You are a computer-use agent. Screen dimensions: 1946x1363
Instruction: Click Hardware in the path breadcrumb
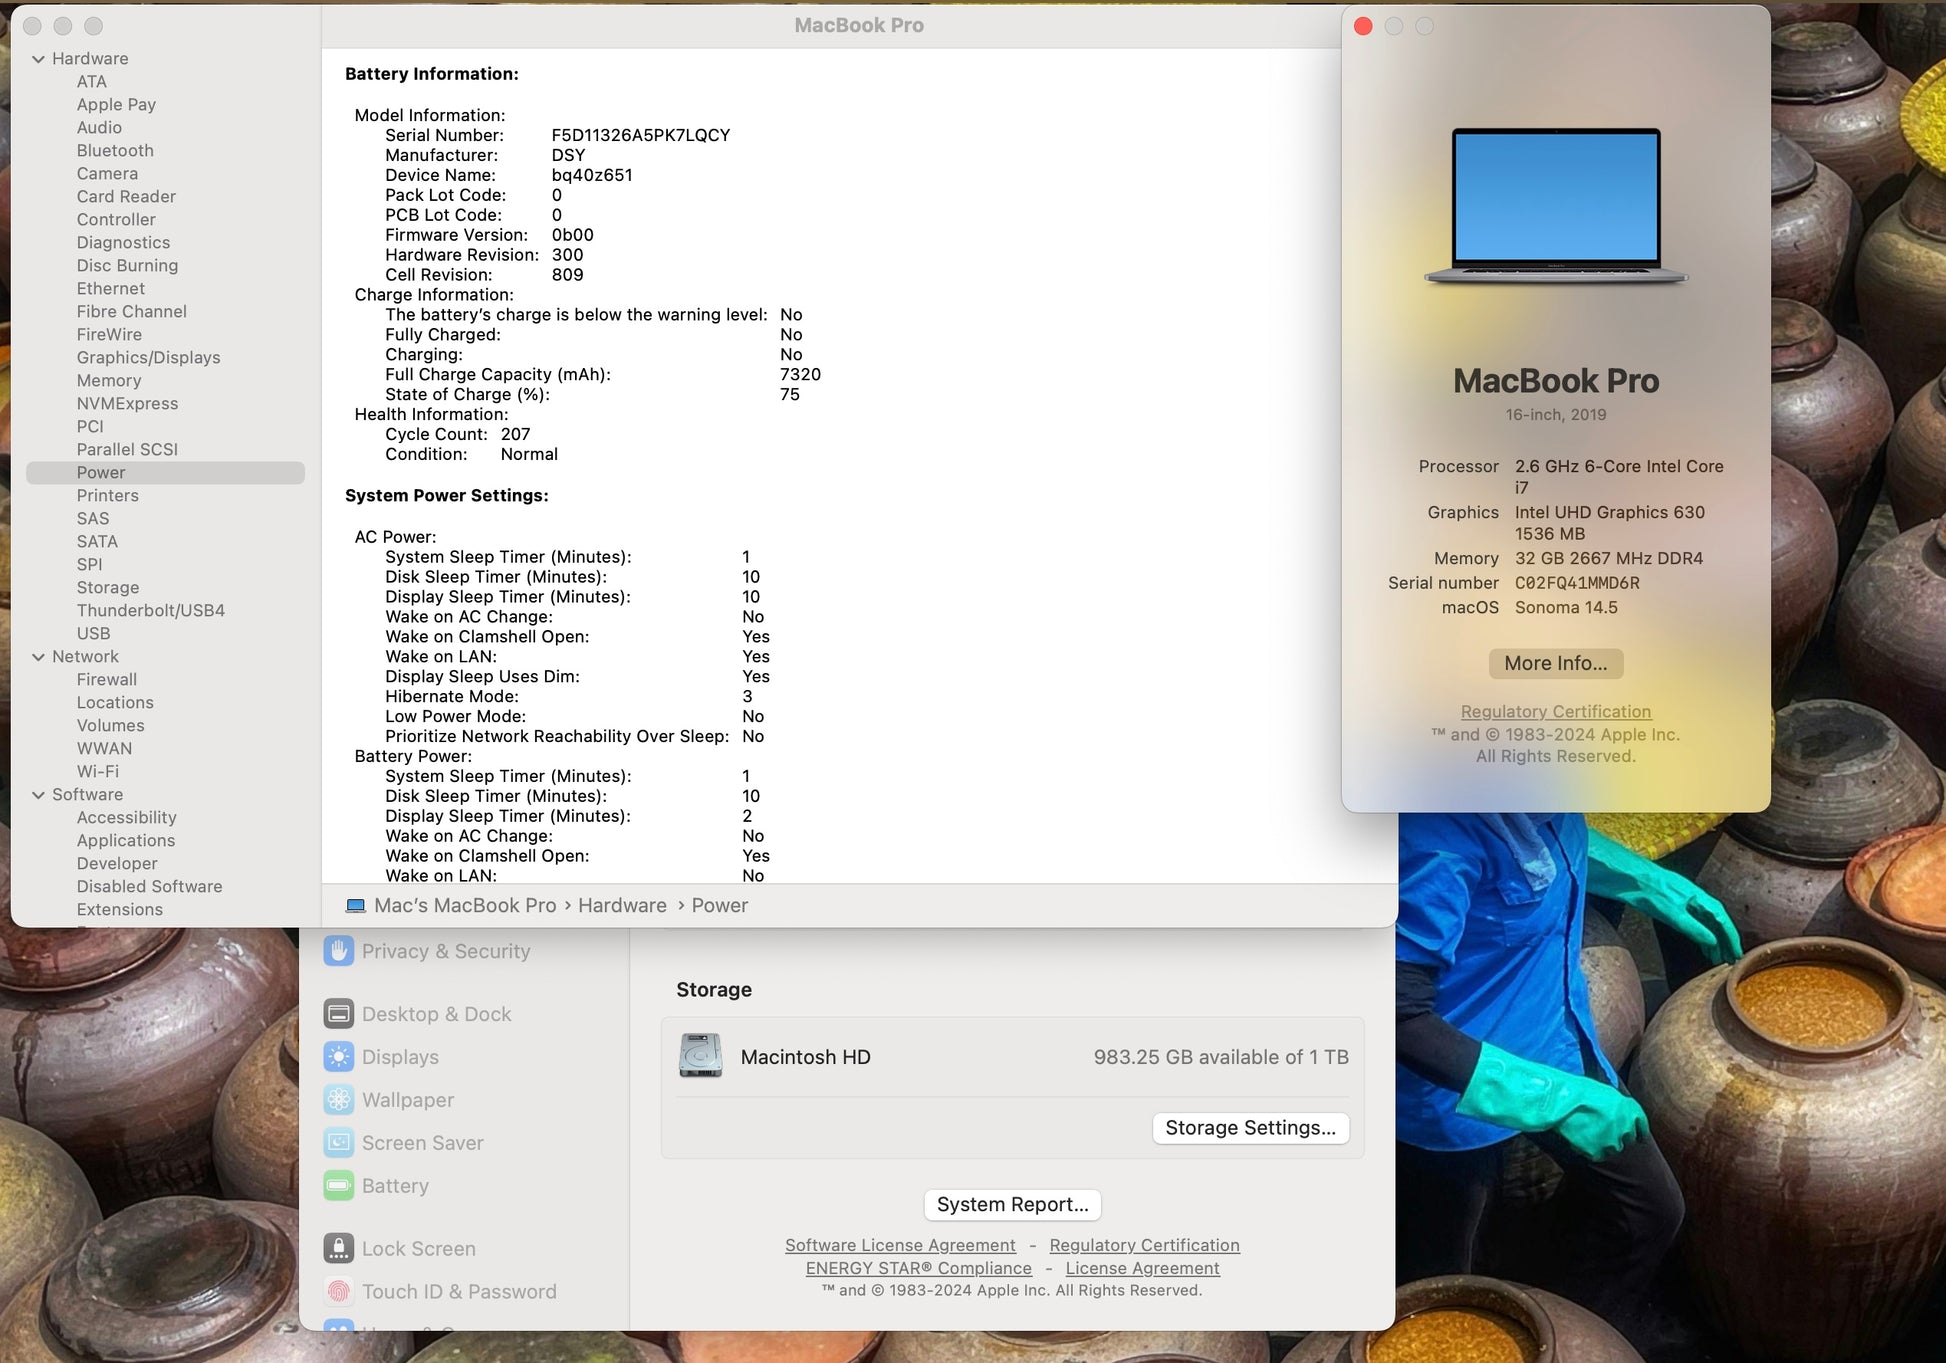pyautogui.click(x=622, y=906)
